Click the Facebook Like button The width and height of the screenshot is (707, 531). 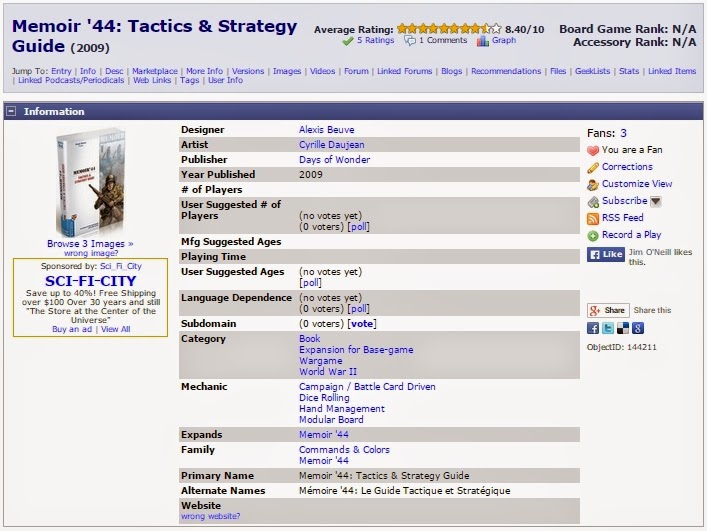[x=606, y=254]
